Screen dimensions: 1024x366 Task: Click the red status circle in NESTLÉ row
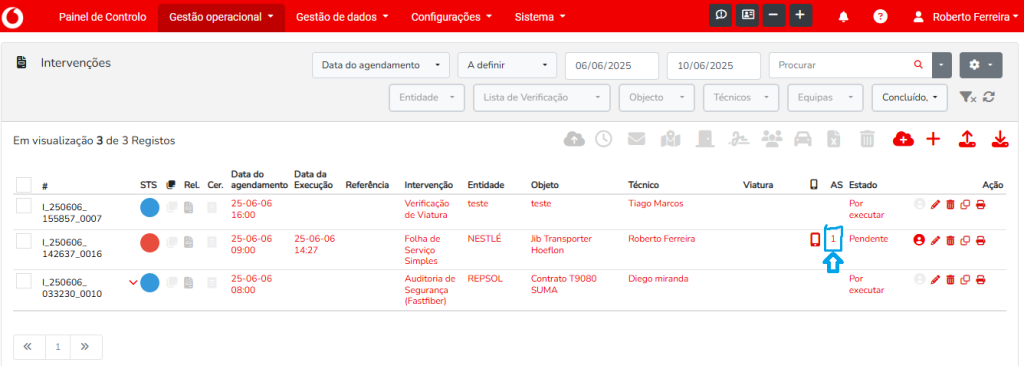tap(150, 242)
